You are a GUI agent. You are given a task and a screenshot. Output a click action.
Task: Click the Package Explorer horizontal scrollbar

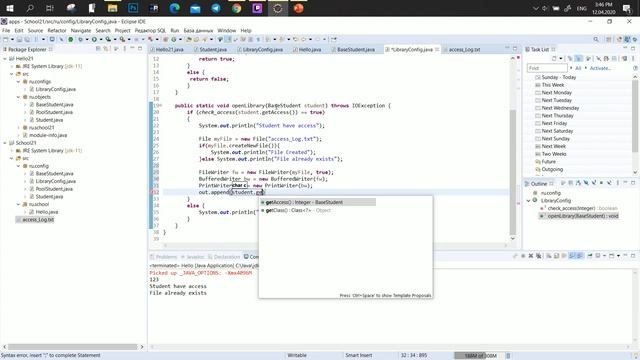pos(73,347)
